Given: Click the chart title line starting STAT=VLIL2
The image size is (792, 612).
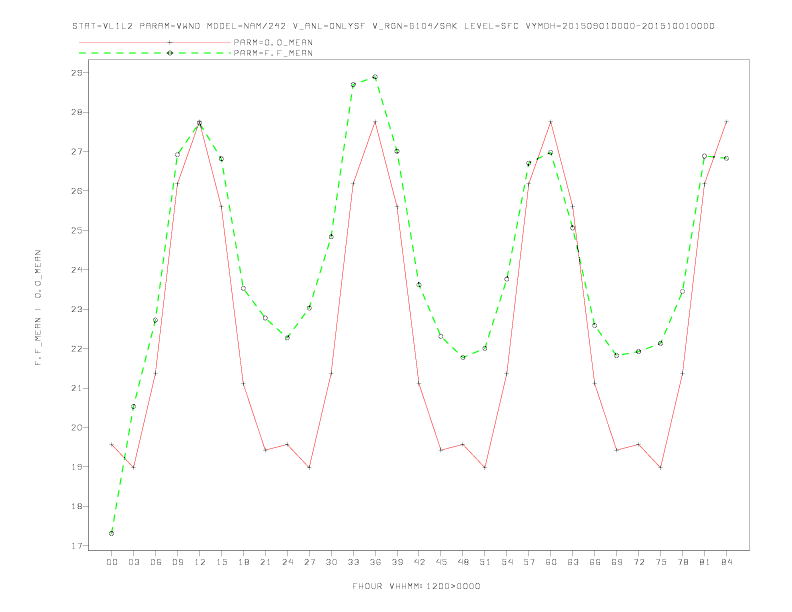Looking at the screenshot, I should [x=393, y=26].
